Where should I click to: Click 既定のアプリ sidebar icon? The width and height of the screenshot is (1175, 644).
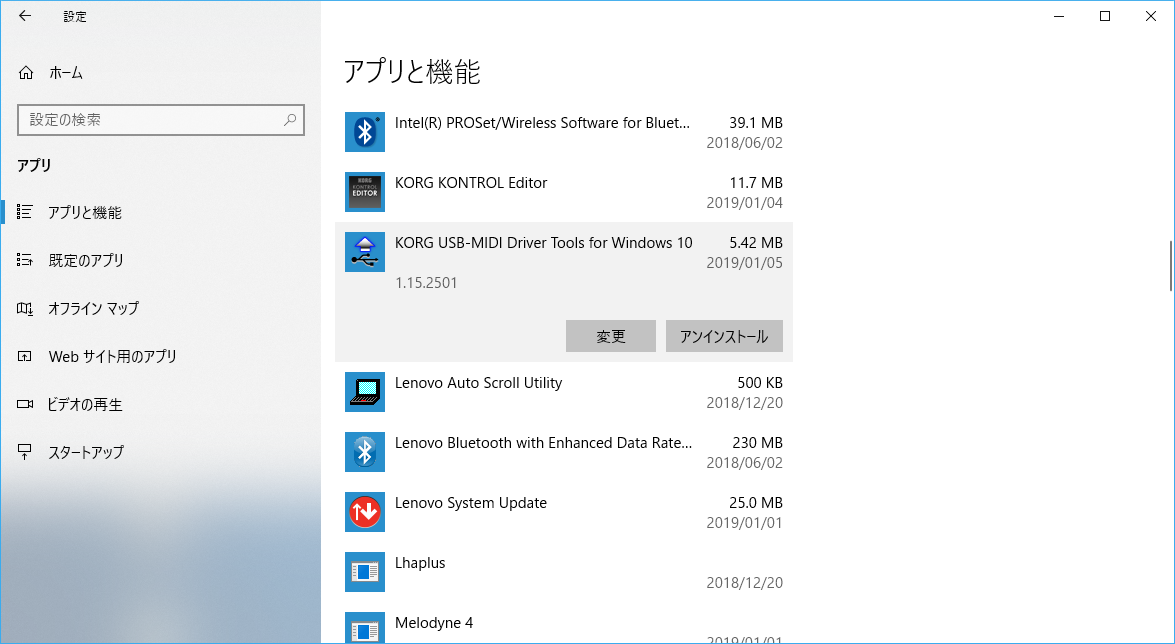click(x=25, y=260)
